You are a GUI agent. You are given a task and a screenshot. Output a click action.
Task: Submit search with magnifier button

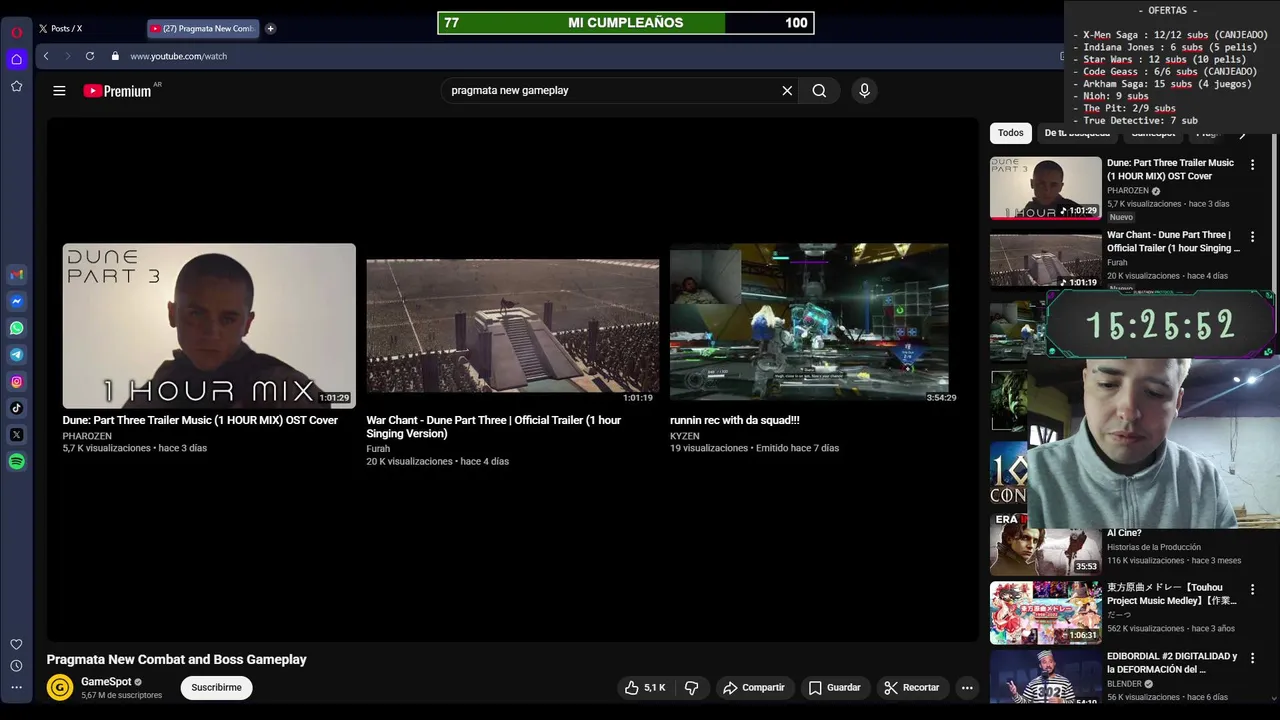click(x=819, y=91)
